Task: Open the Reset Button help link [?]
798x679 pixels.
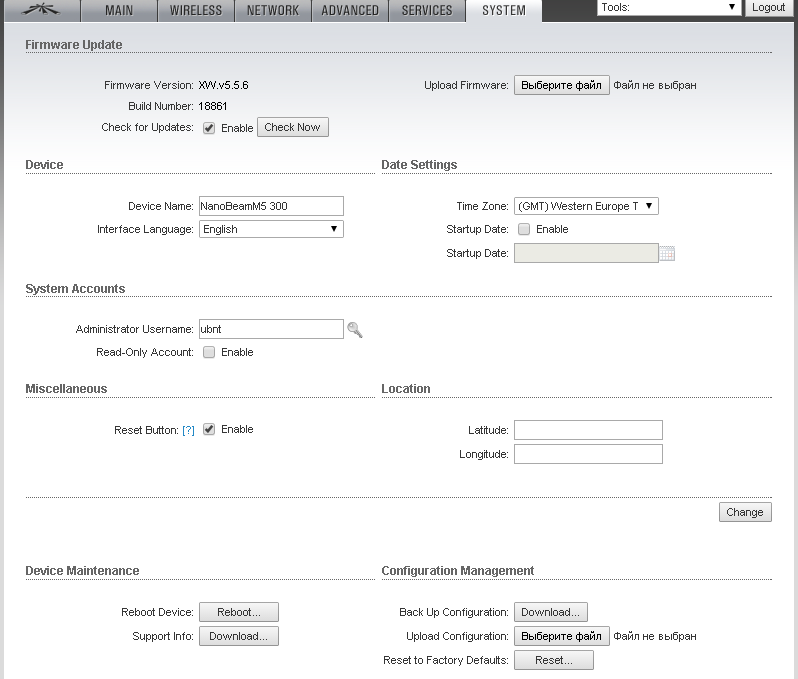Action: click(x=188, y=431)
